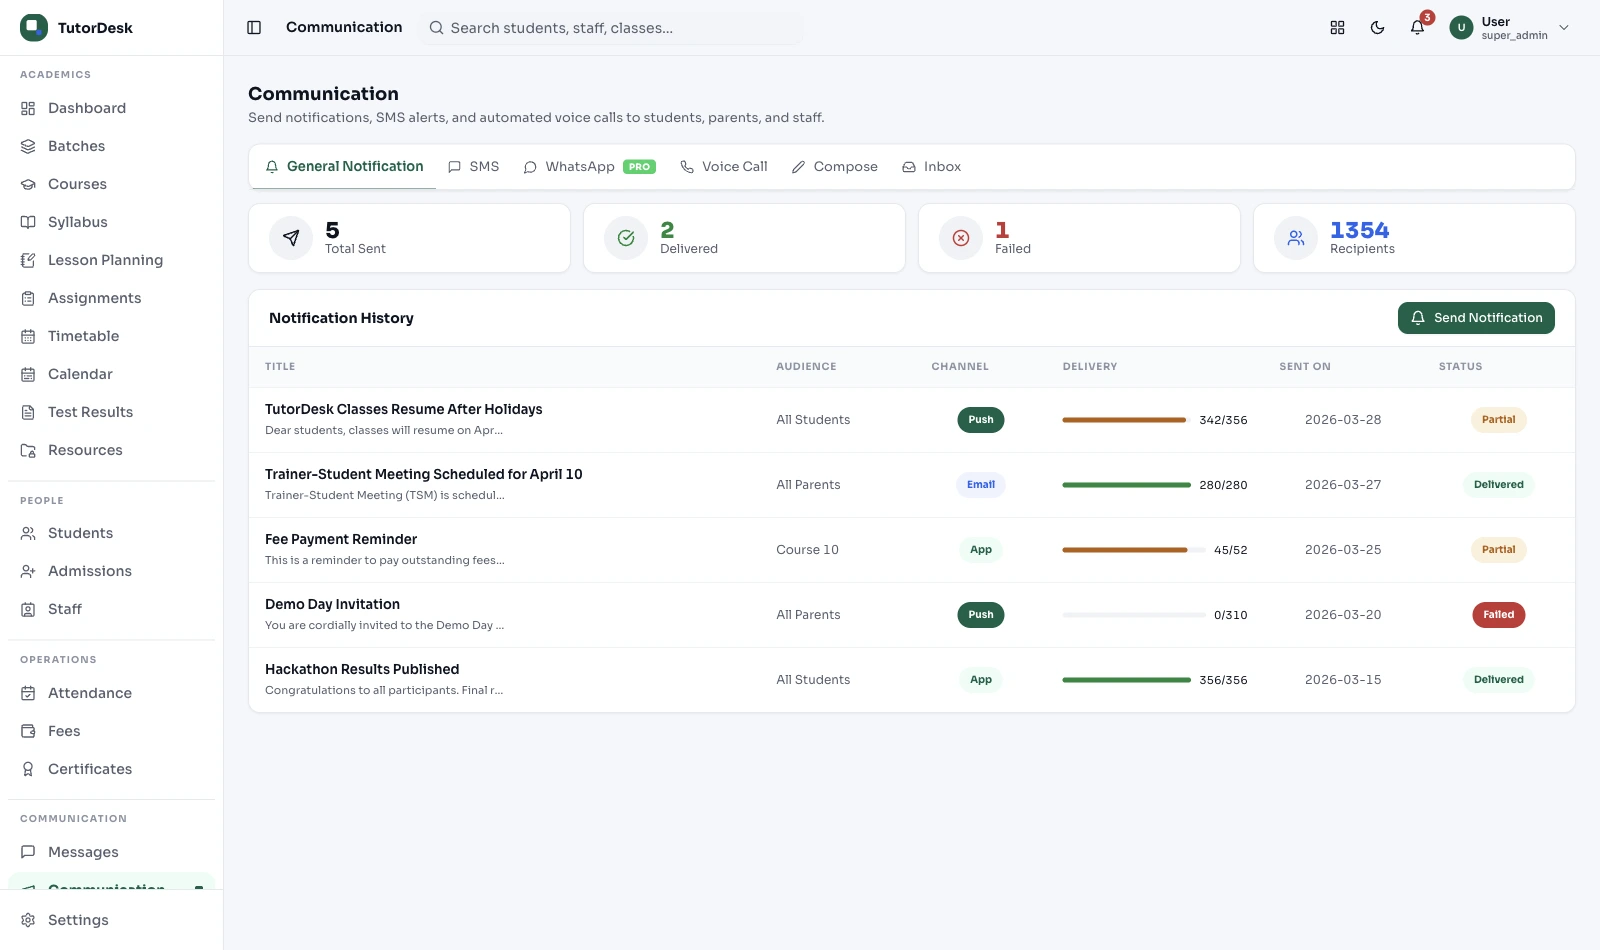Click the Settings gear icon

click(x=28, y=920)
